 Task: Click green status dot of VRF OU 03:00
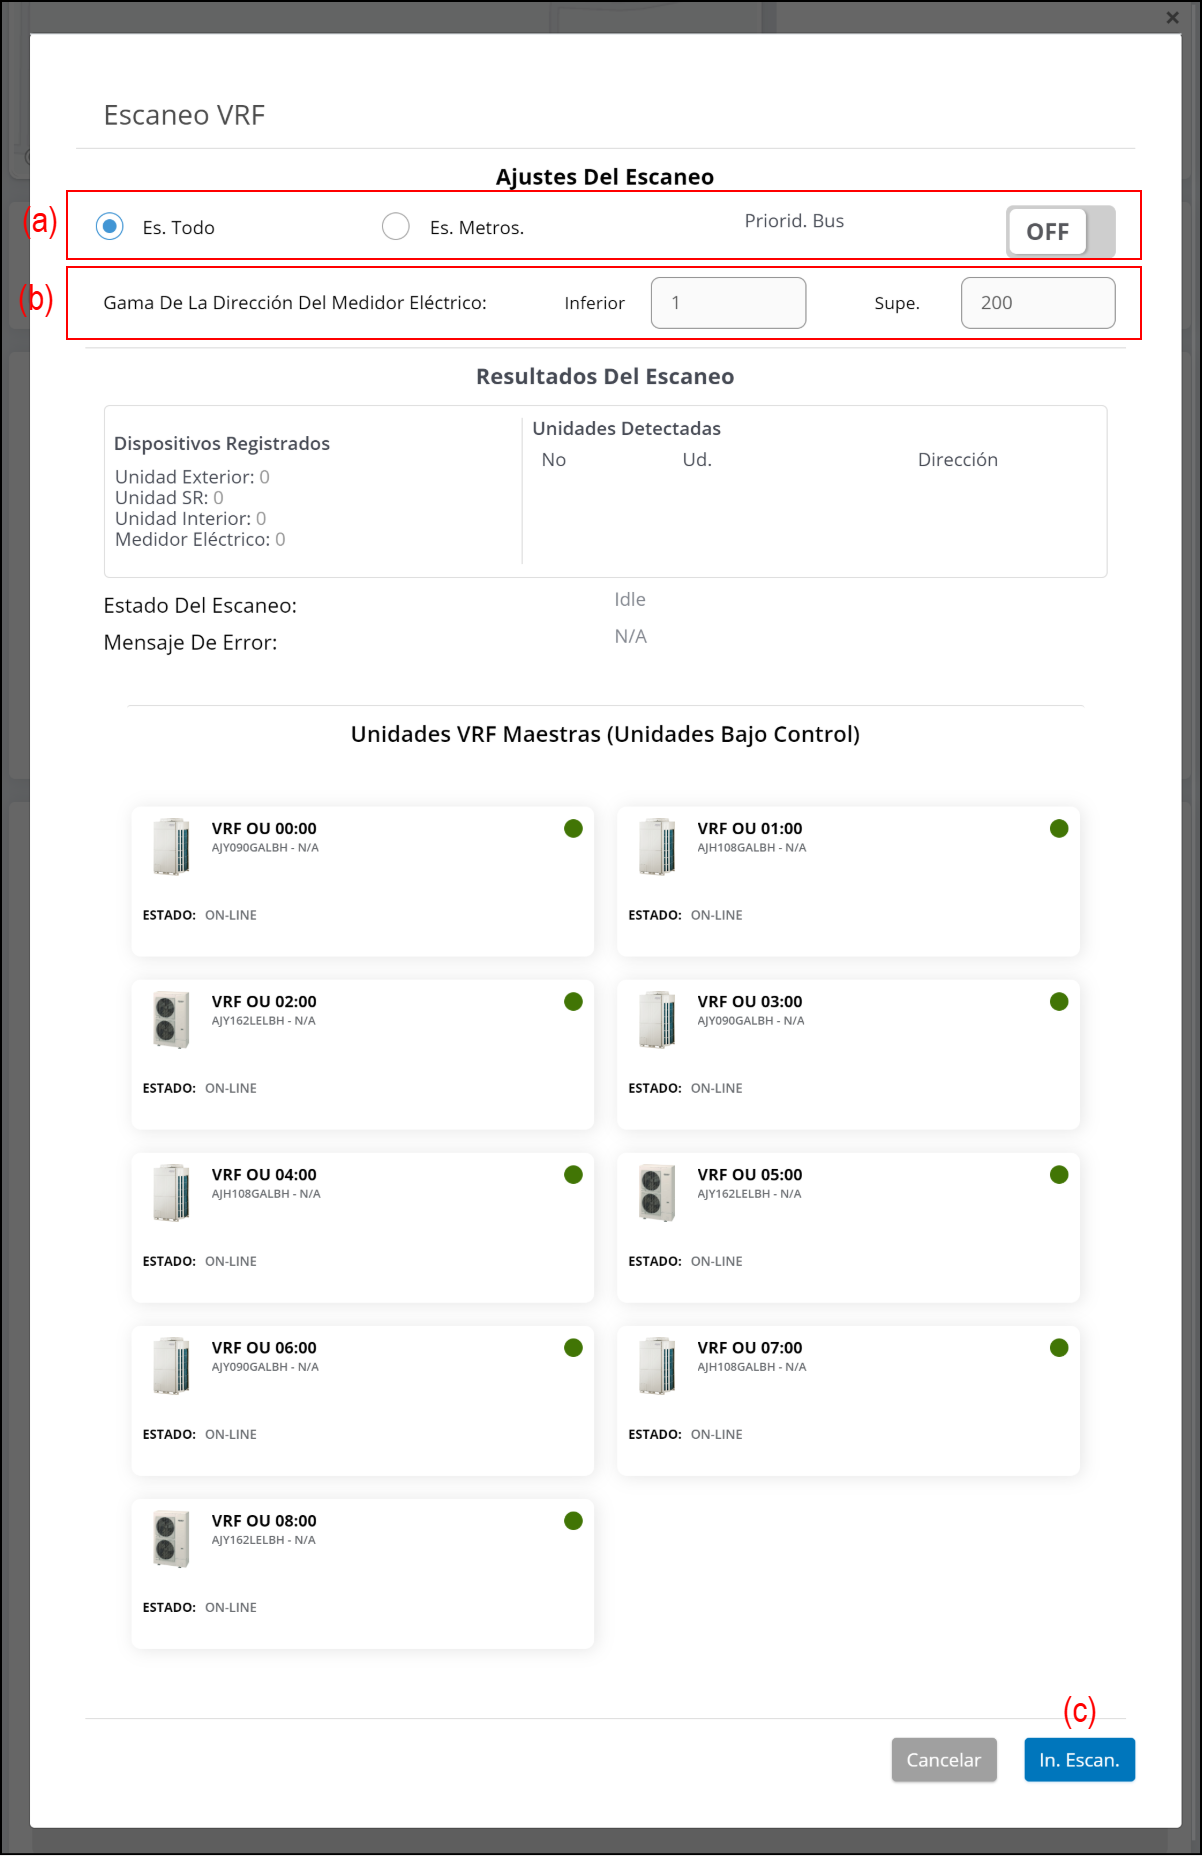[x=1059, y=1002]
